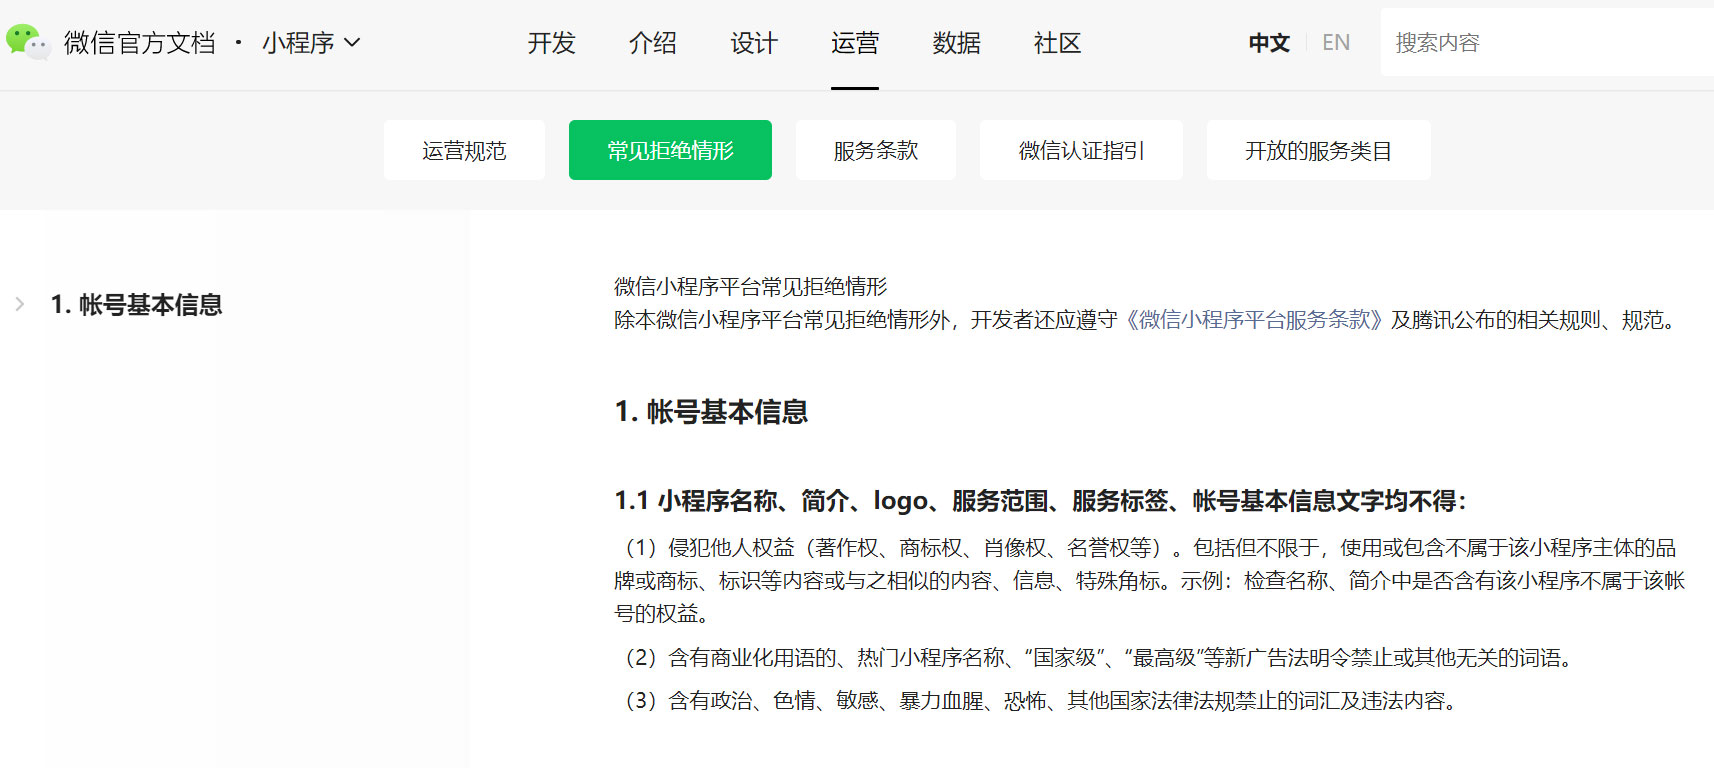Open the 微信官方文档 home link
The width and height of the screenshot is (1714, 768).
point(139,43)
